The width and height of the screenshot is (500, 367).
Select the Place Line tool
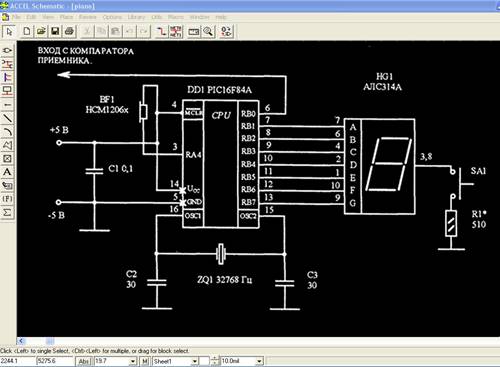pyautogui.click(x=7, y=118)
